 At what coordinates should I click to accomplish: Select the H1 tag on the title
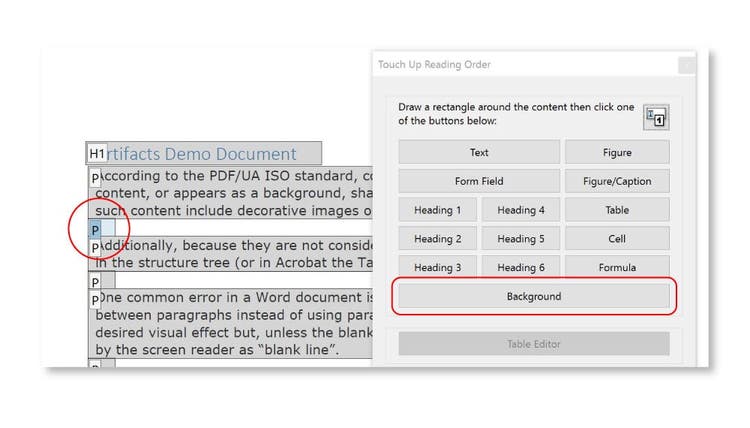pyautogui.click(x=97, y=154)
